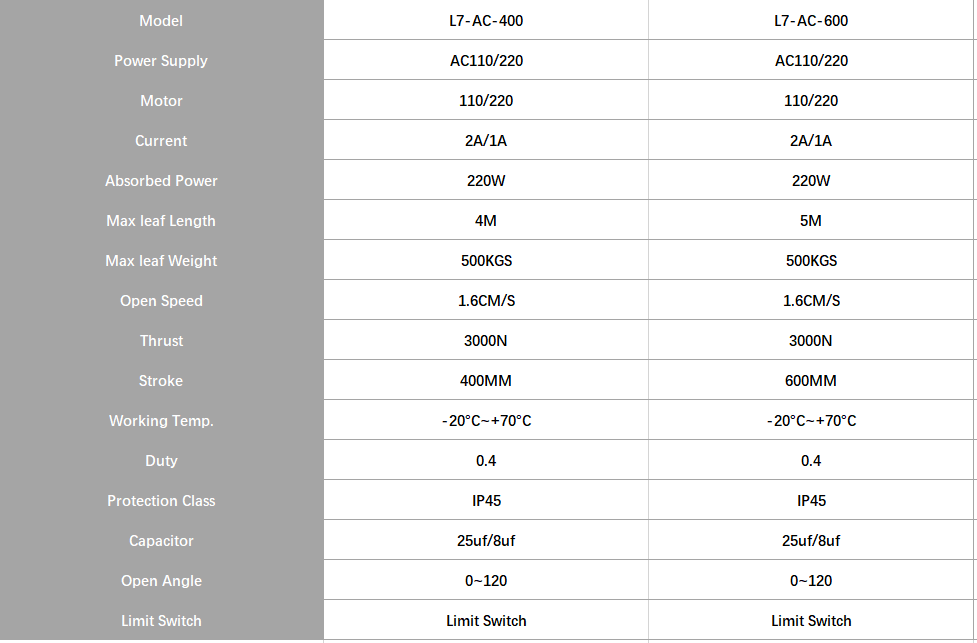
Task: Click the Protection Class label cell
Action: point(161,500)
